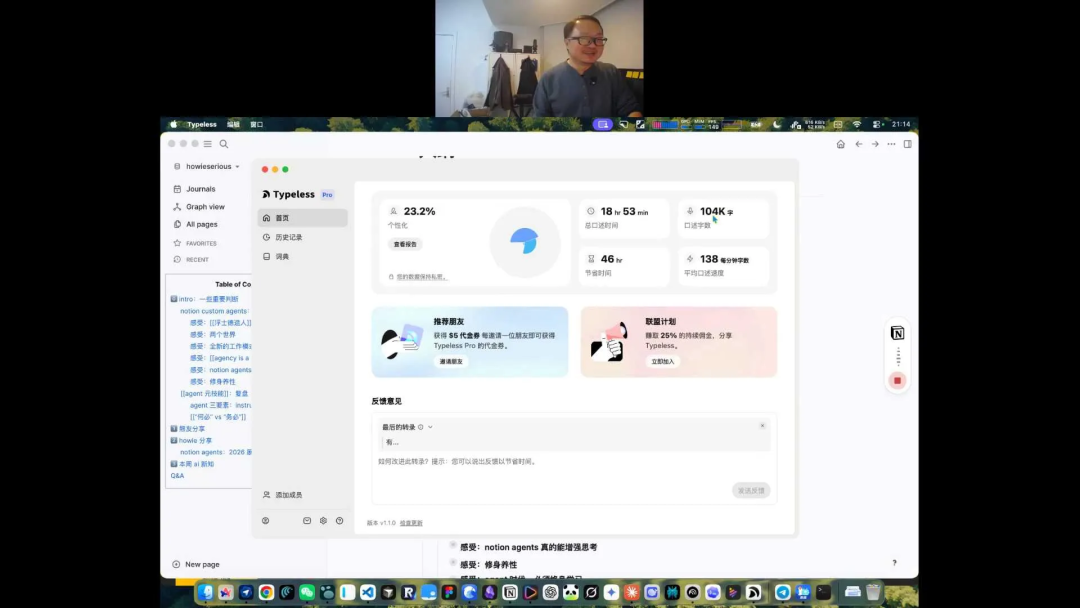Click the search icon in notes app toolbar
This screenshot has width=1080, height=608.
coord(224,144)
